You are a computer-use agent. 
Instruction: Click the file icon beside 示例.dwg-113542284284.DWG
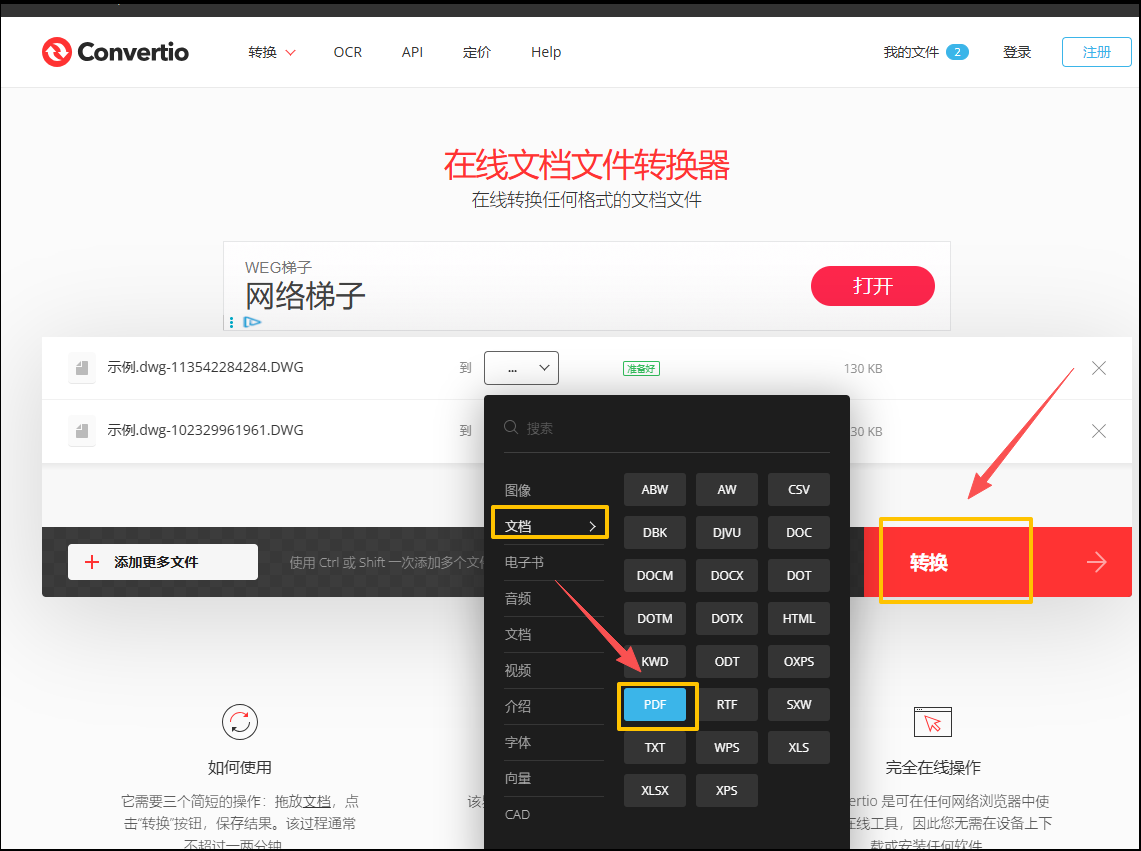click(81, 367)
